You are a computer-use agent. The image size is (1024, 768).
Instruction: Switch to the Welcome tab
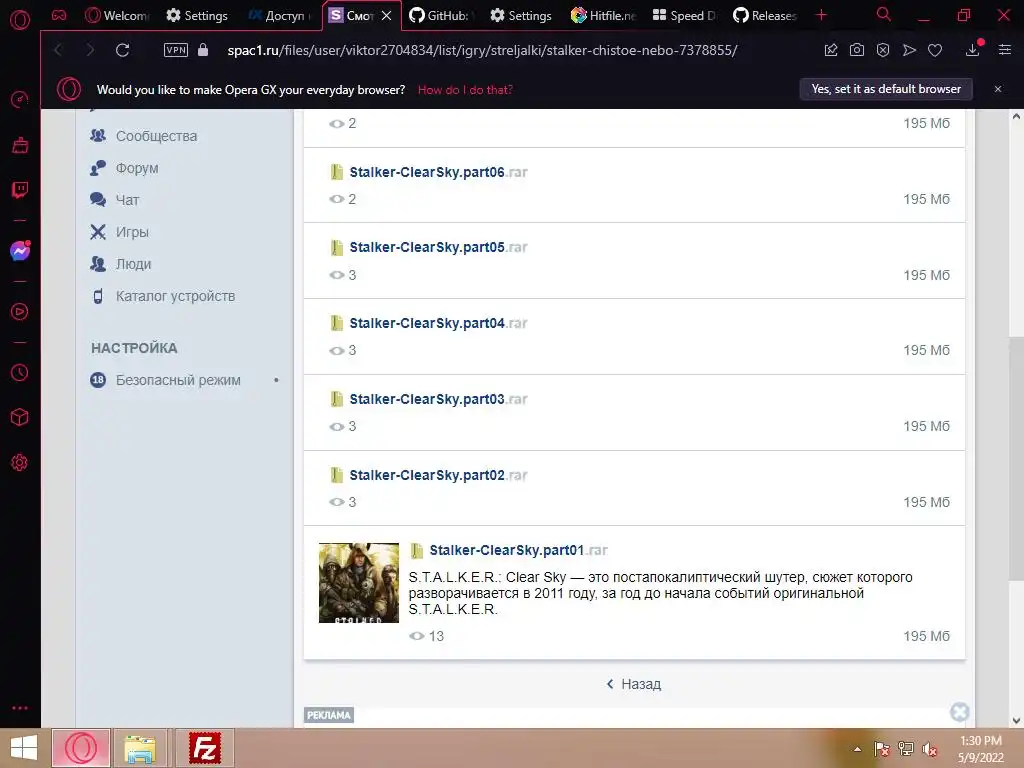click(118, 16)
